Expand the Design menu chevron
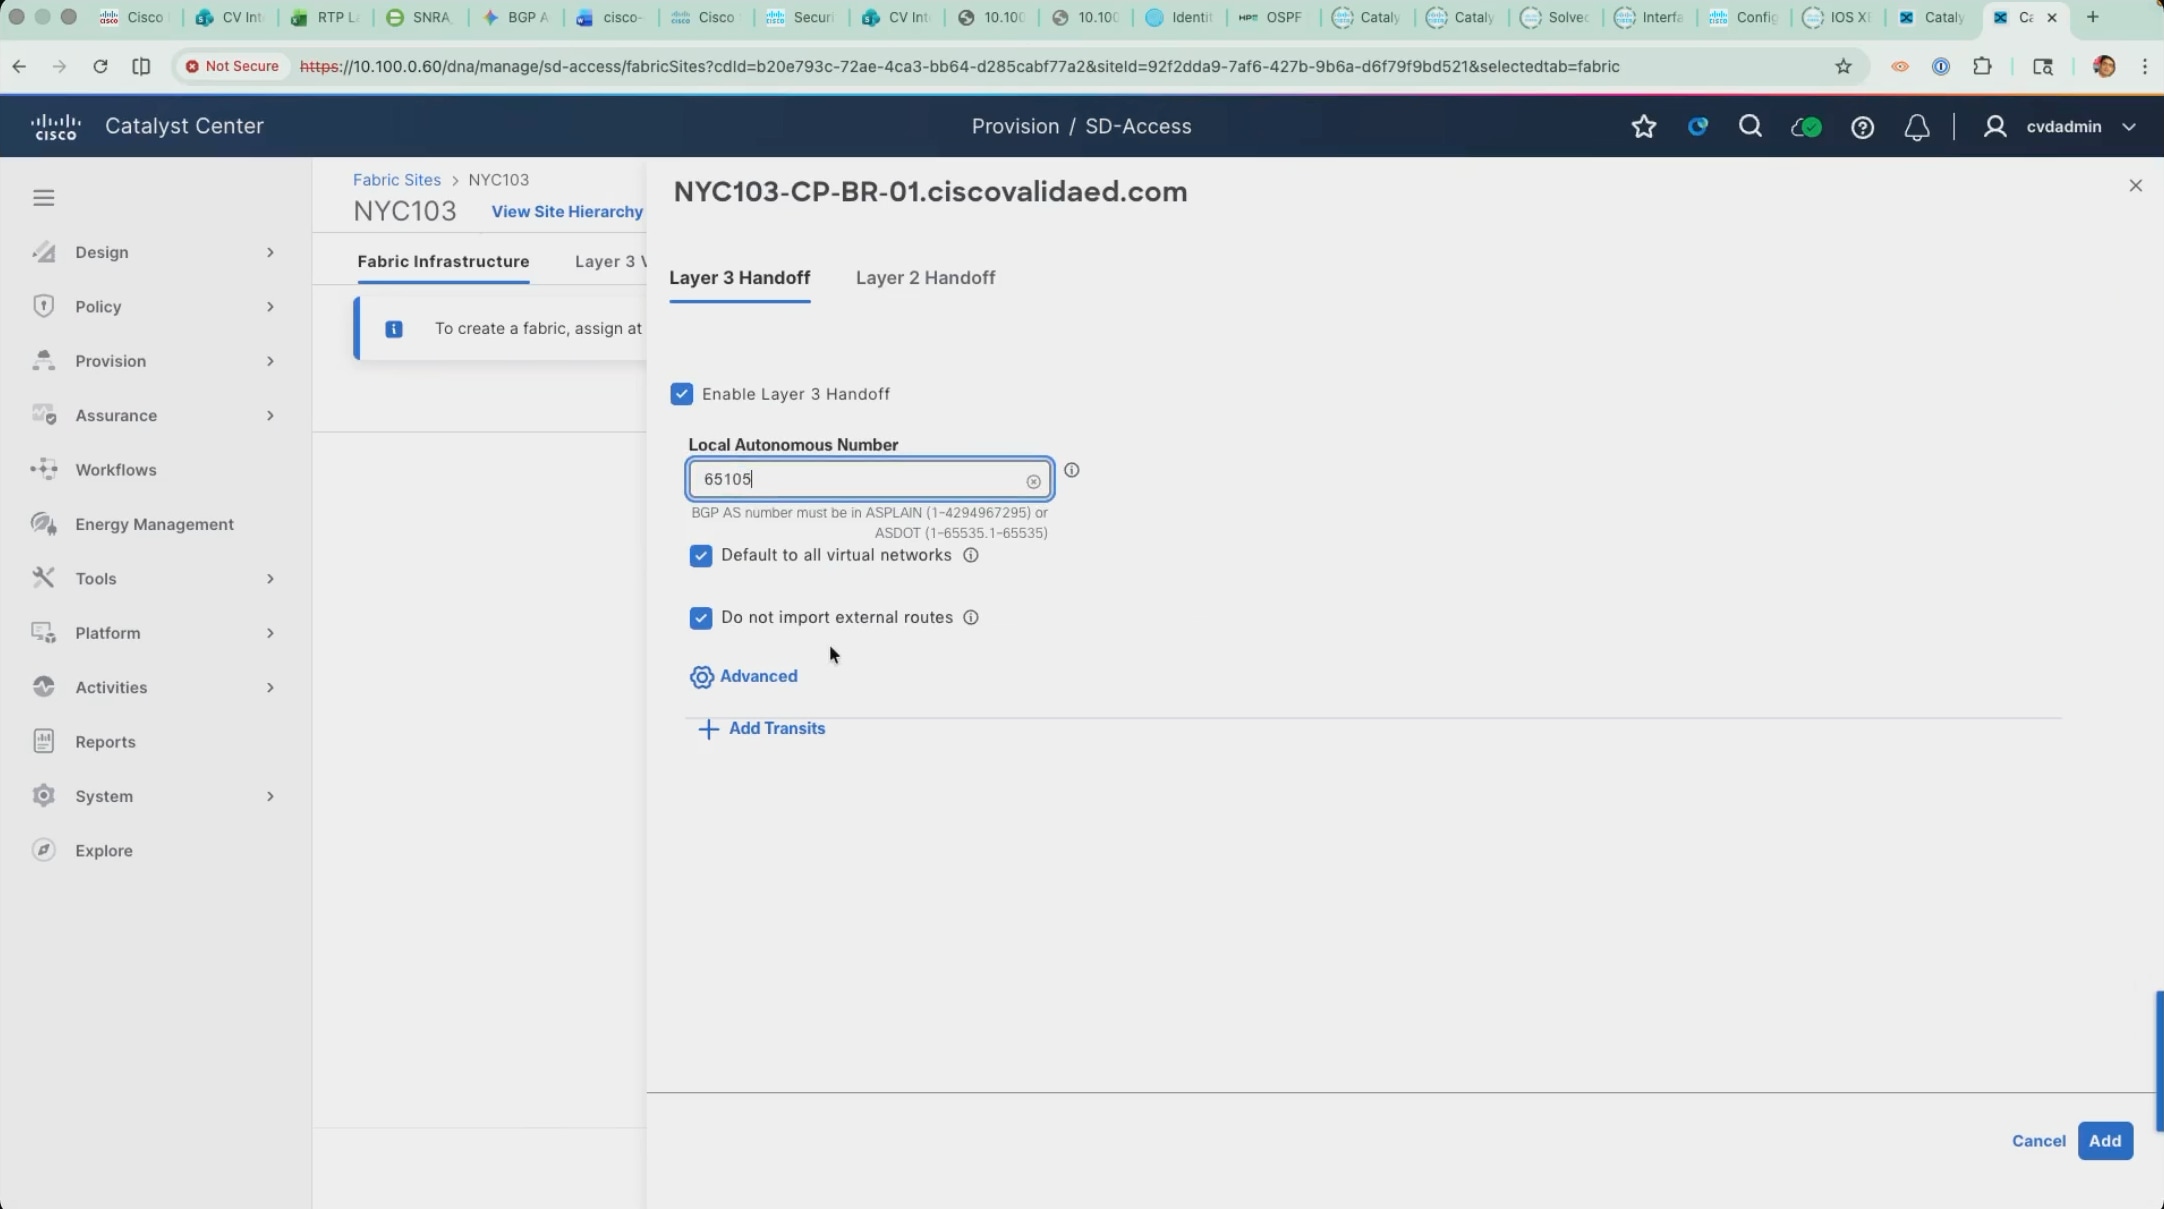The image size is (2164, 1209). [x=270, y=252]
